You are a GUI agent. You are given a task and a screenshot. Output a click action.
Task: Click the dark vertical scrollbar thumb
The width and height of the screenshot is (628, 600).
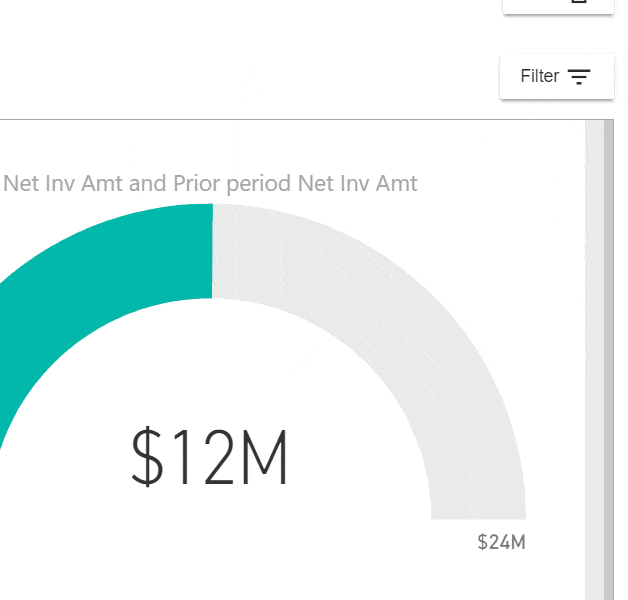[x=609, y=350]
